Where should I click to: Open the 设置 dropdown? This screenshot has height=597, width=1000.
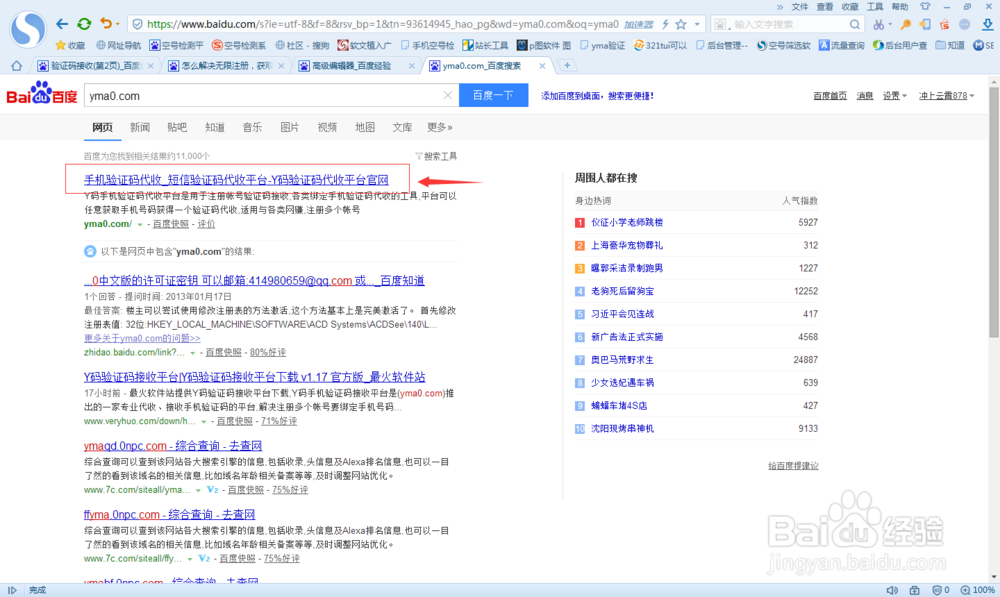(x=895, y=96)
